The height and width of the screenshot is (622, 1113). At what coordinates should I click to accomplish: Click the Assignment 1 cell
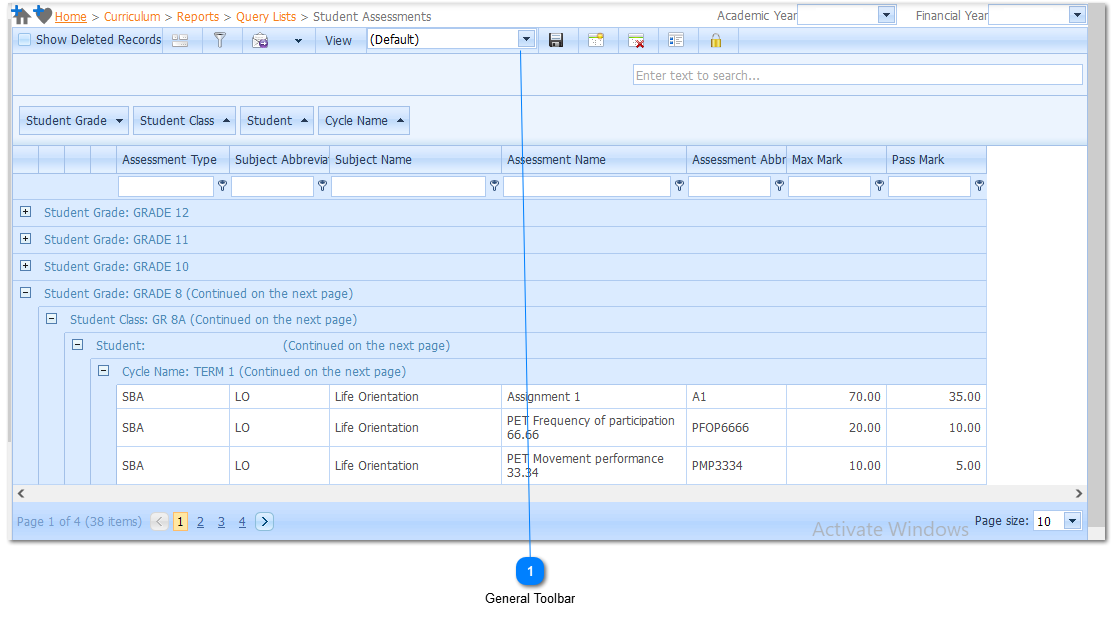594,397
